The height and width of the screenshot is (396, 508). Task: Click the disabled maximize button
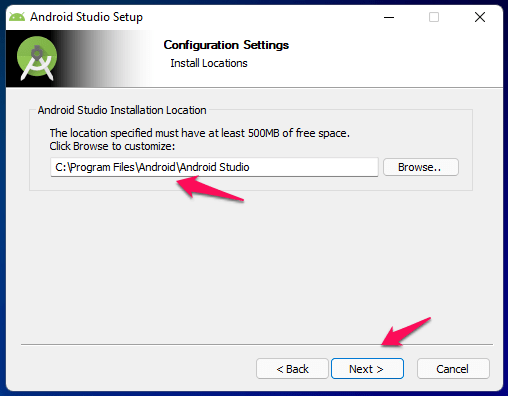pos(434,17)
